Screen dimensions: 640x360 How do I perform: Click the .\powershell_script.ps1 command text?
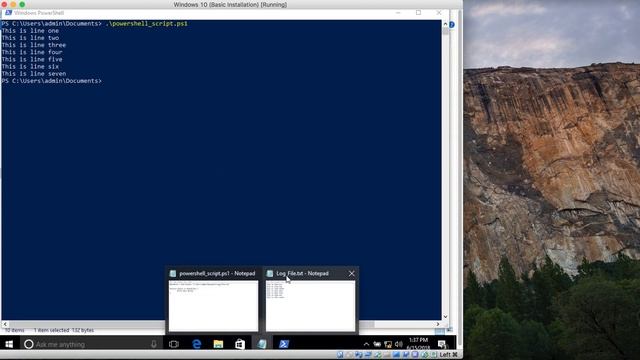click(x=147, y=24)
